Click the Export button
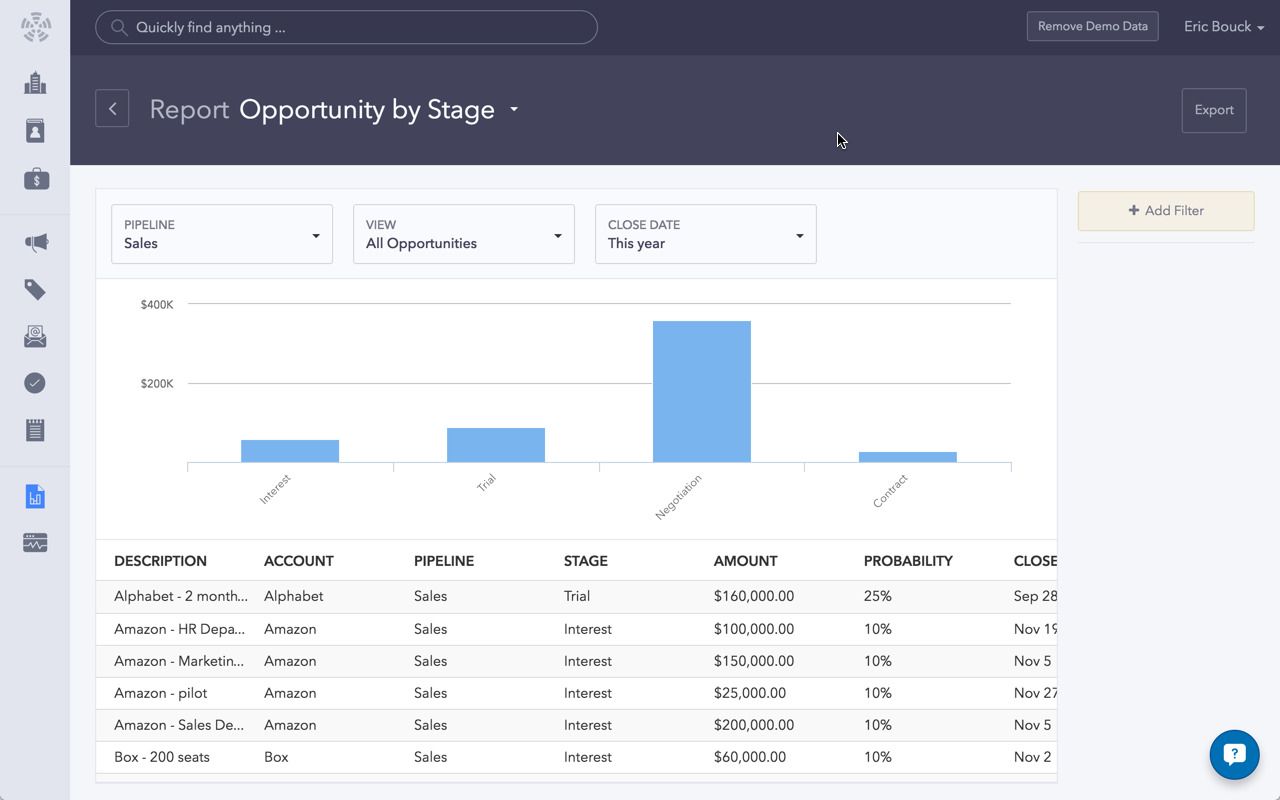This screenshot has height=800, width=1280. 1213,110
